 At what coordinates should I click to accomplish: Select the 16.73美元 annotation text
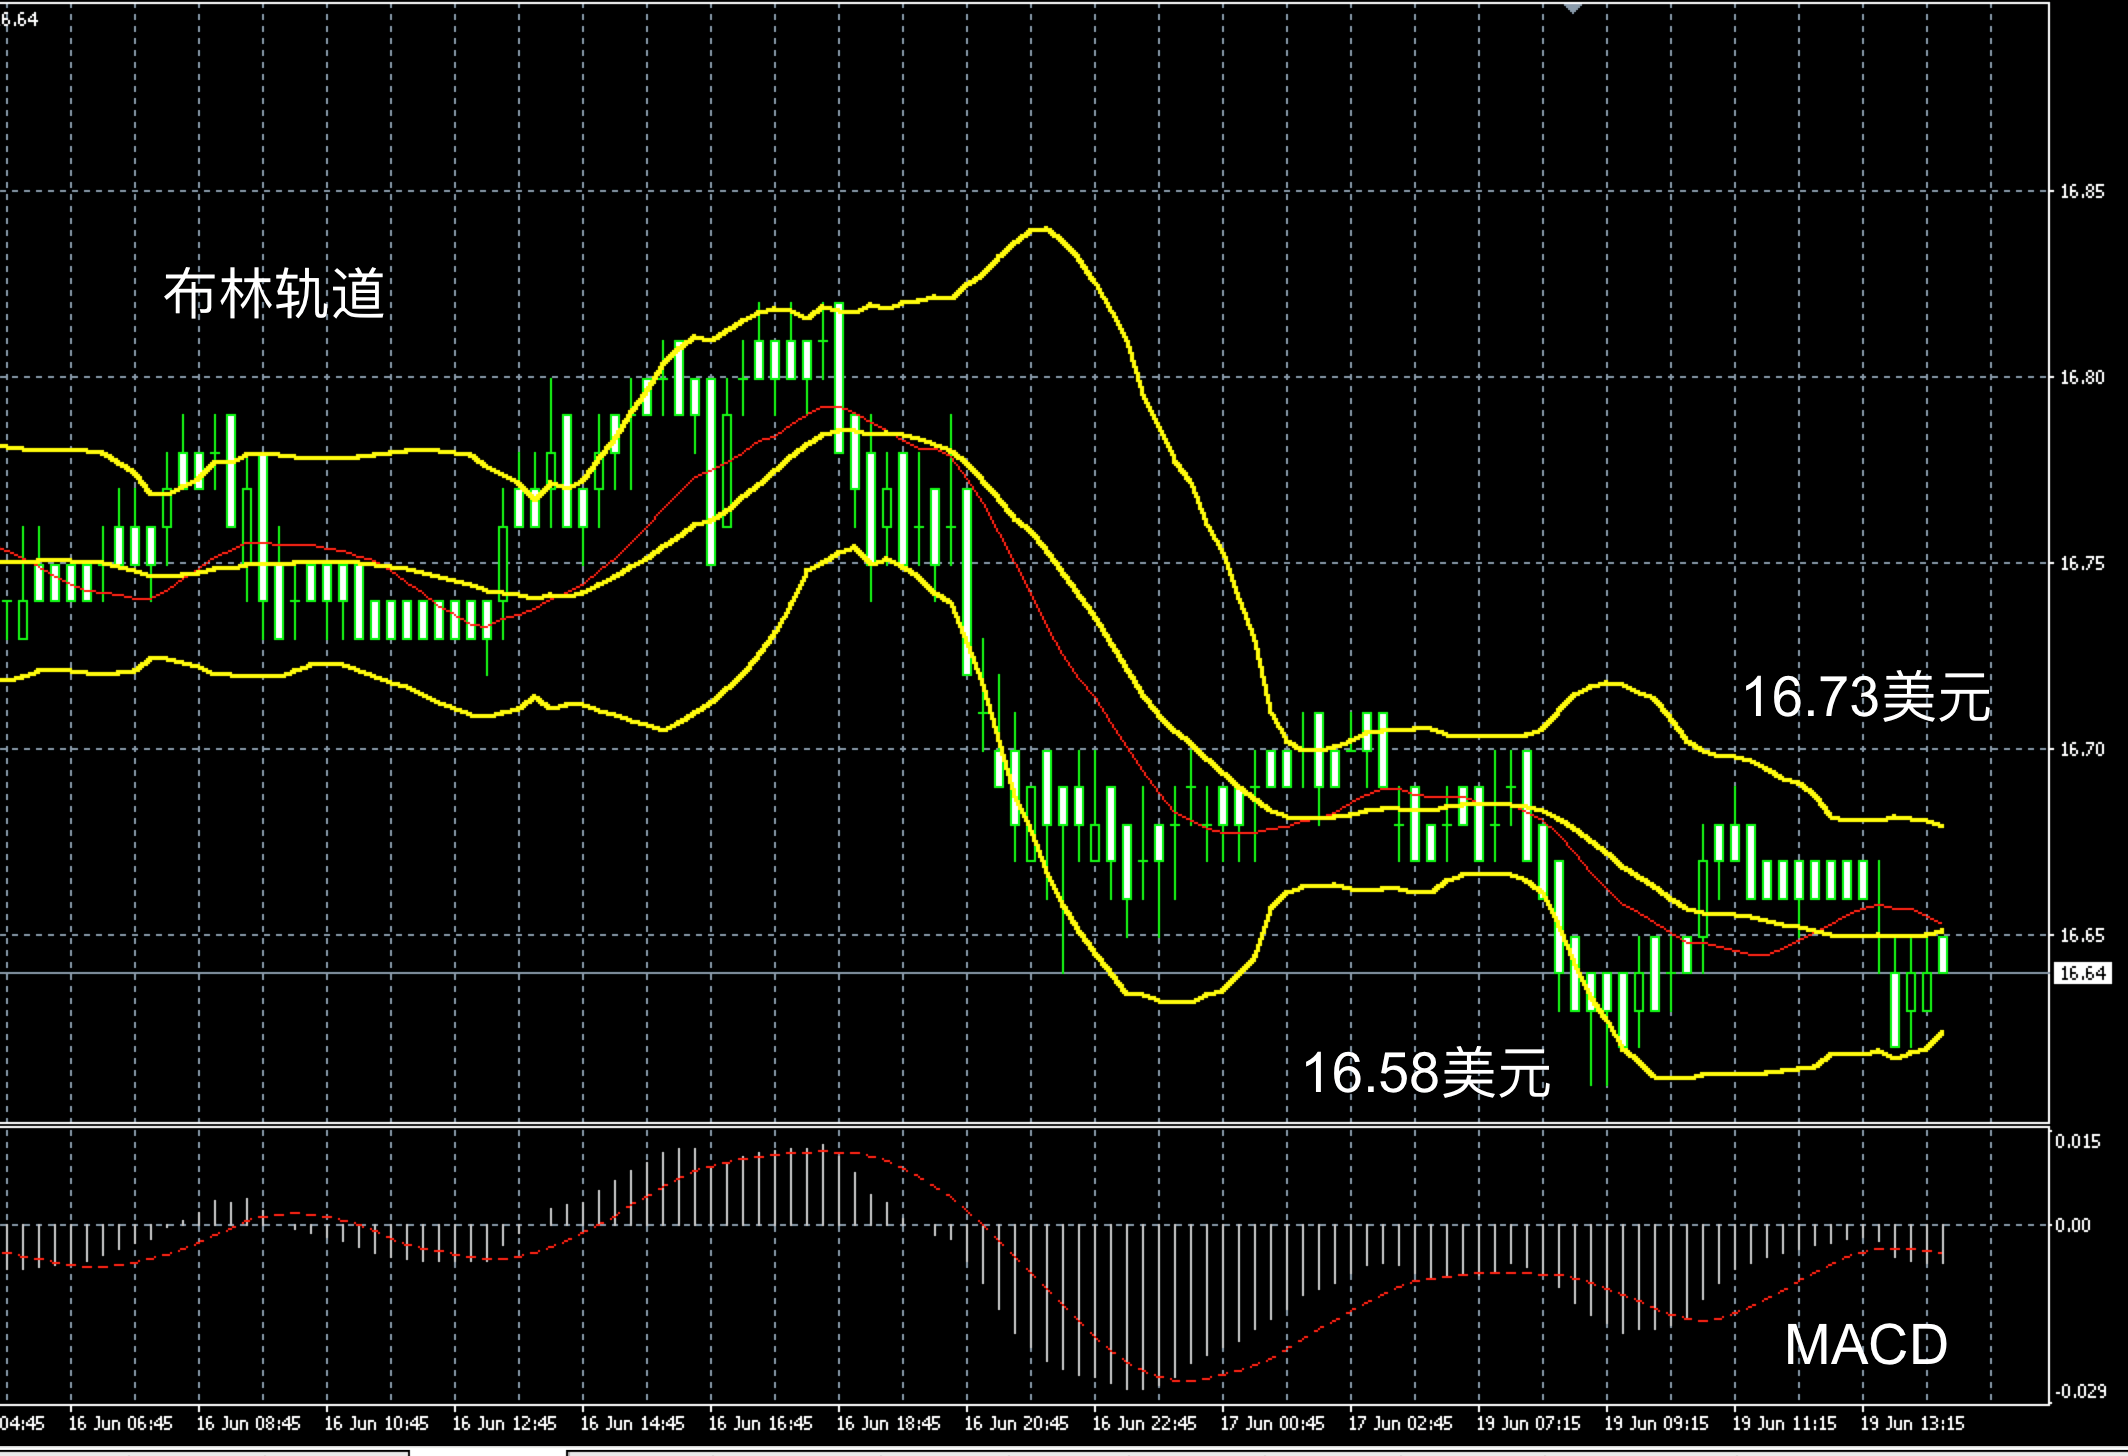coord(1866,697)
